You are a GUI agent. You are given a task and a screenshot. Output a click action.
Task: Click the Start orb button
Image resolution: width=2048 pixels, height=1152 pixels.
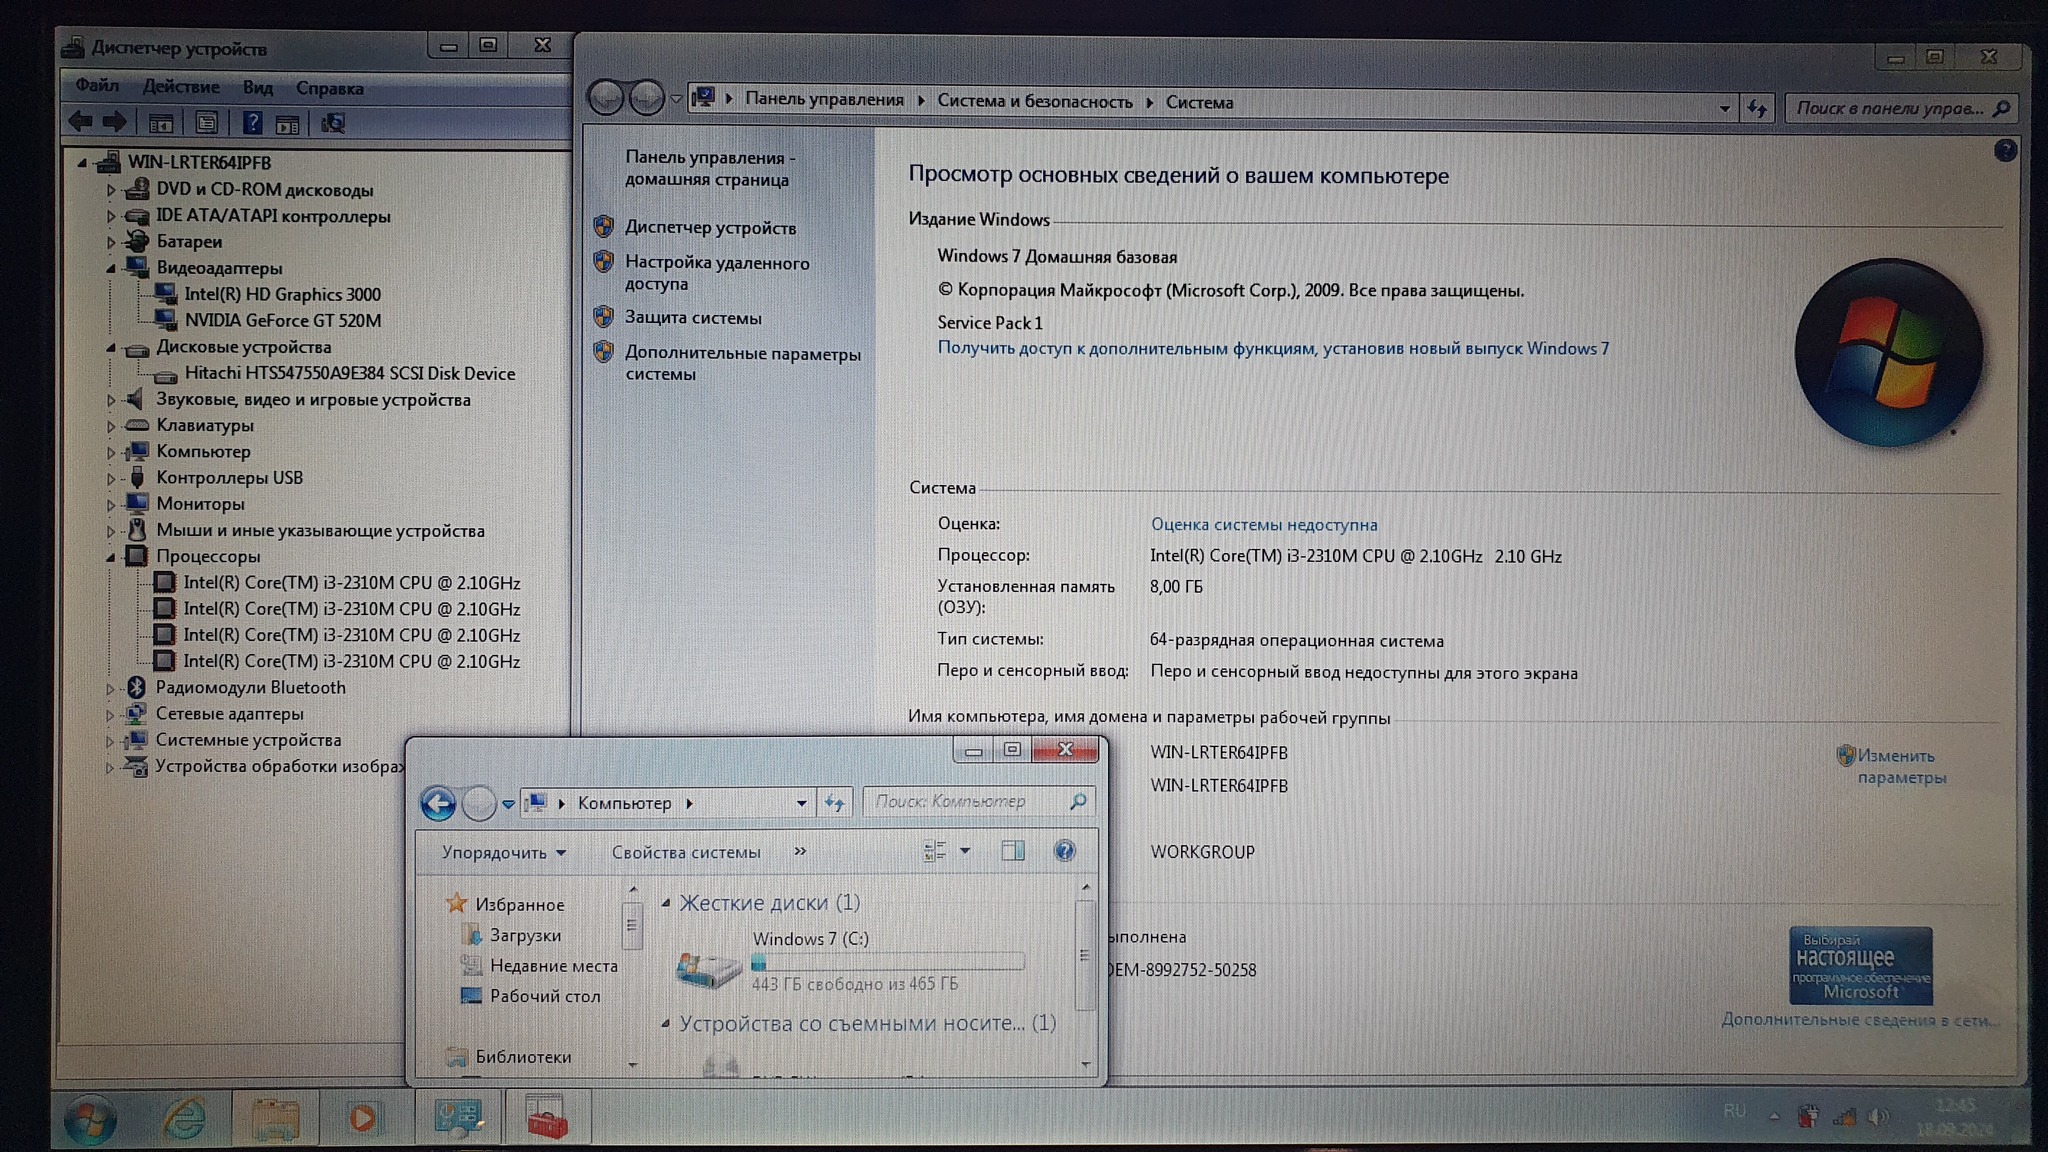tap(90, 1120)
